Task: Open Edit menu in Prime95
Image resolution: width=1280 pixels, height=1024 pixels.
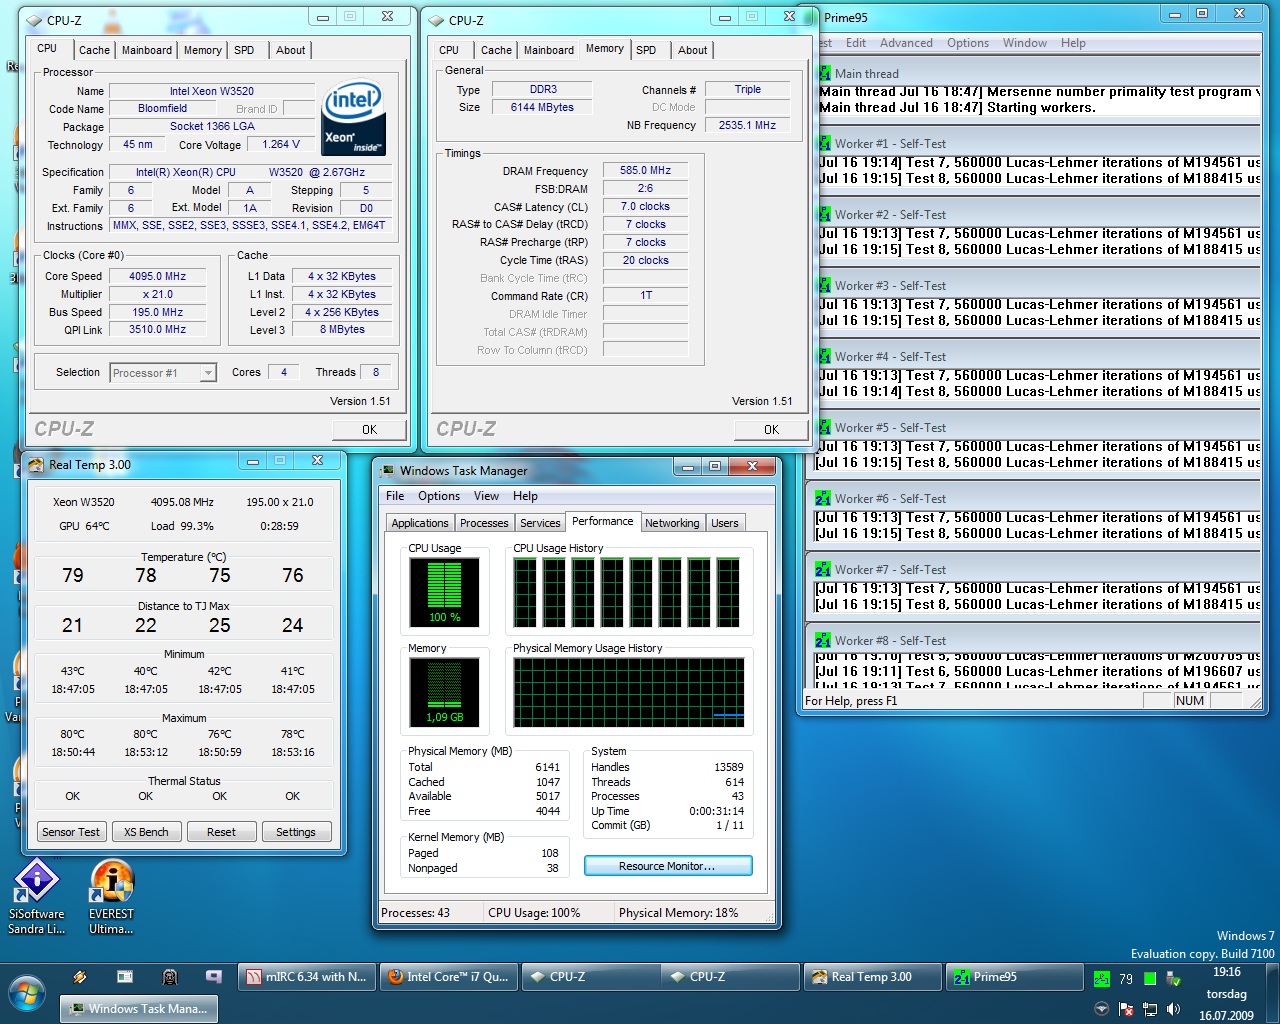Action: click(x=856, y=43)
